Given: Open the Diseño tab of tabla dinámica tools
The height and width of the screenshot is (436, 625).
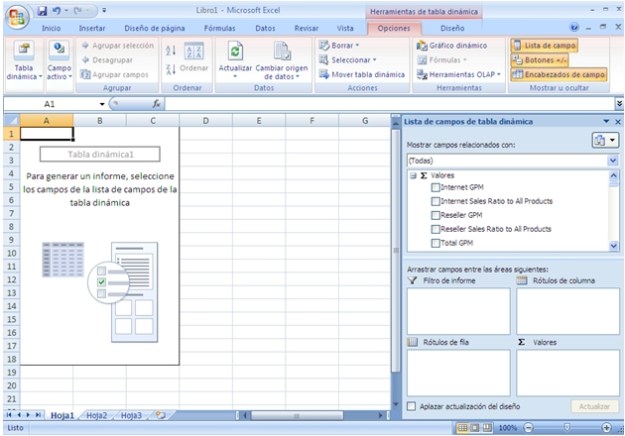Looking at the screenshot, I should pyautogui.click(x=452, y=29).
